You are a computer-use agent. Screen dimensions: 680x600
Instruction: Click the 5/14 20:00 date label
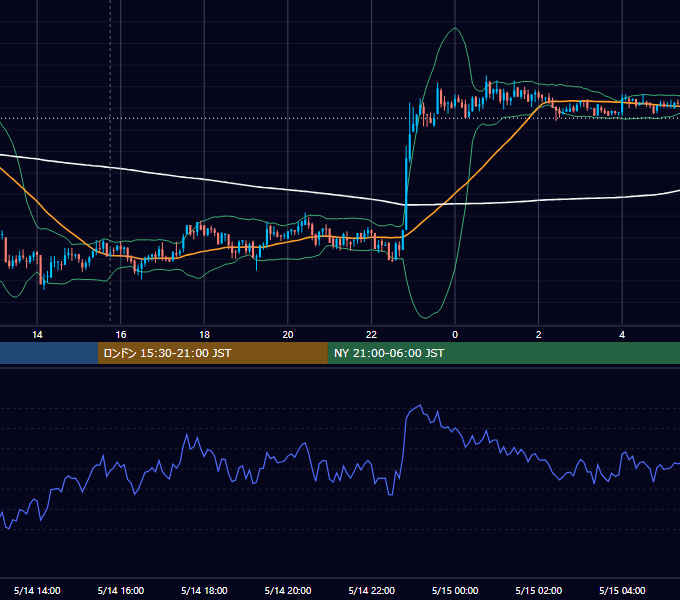(x=288, y=590)
